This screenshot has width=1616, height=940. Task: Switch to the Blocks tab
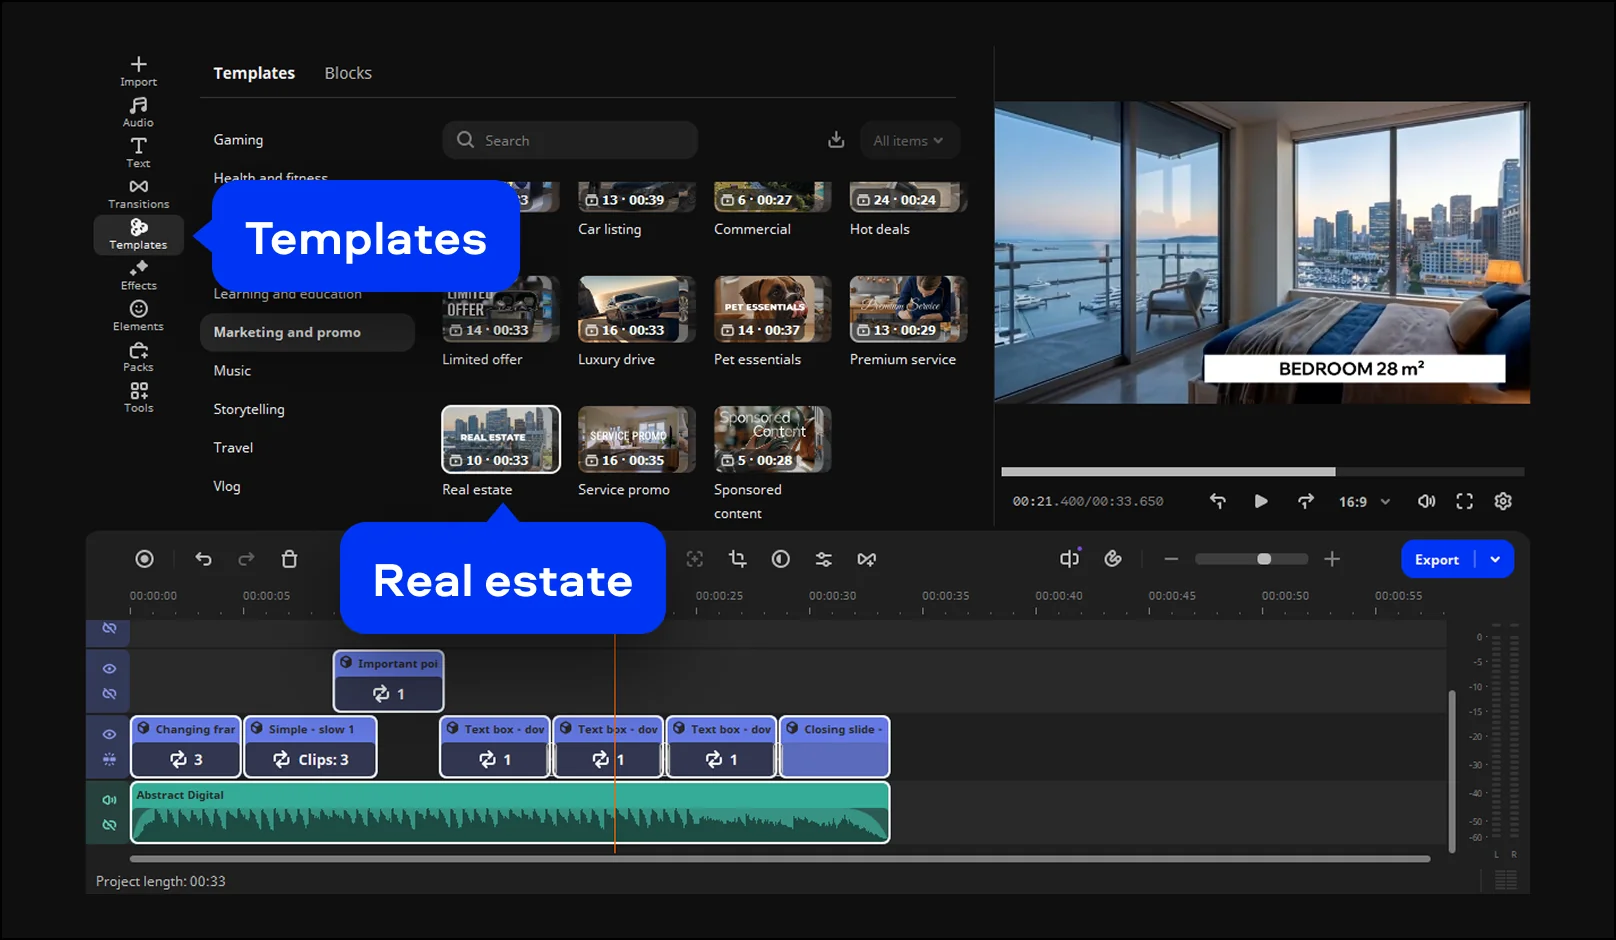(x=348, y=73)
